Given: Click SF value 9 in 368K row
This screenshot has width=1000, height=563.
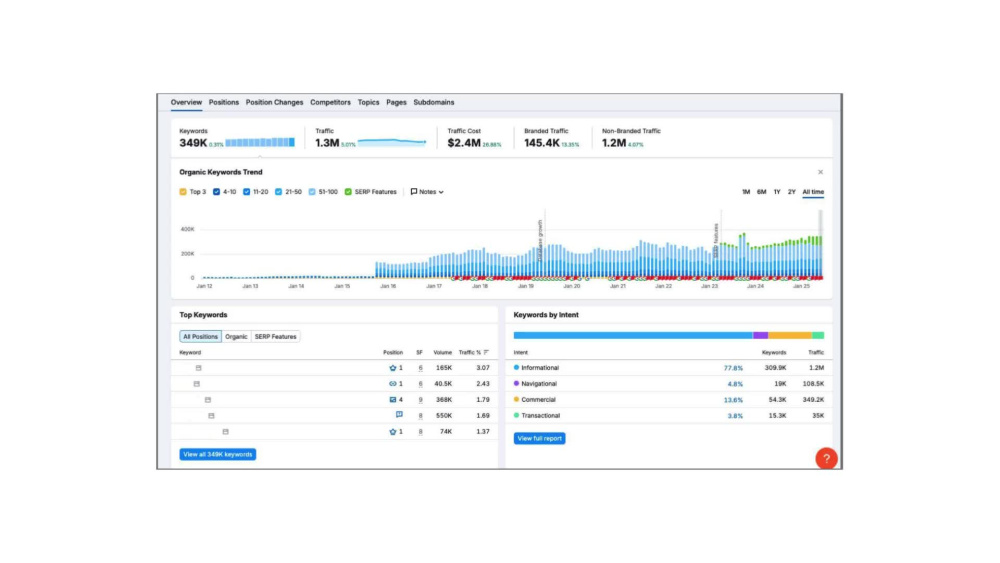Looking at the screenshot, I should point(420,400).
